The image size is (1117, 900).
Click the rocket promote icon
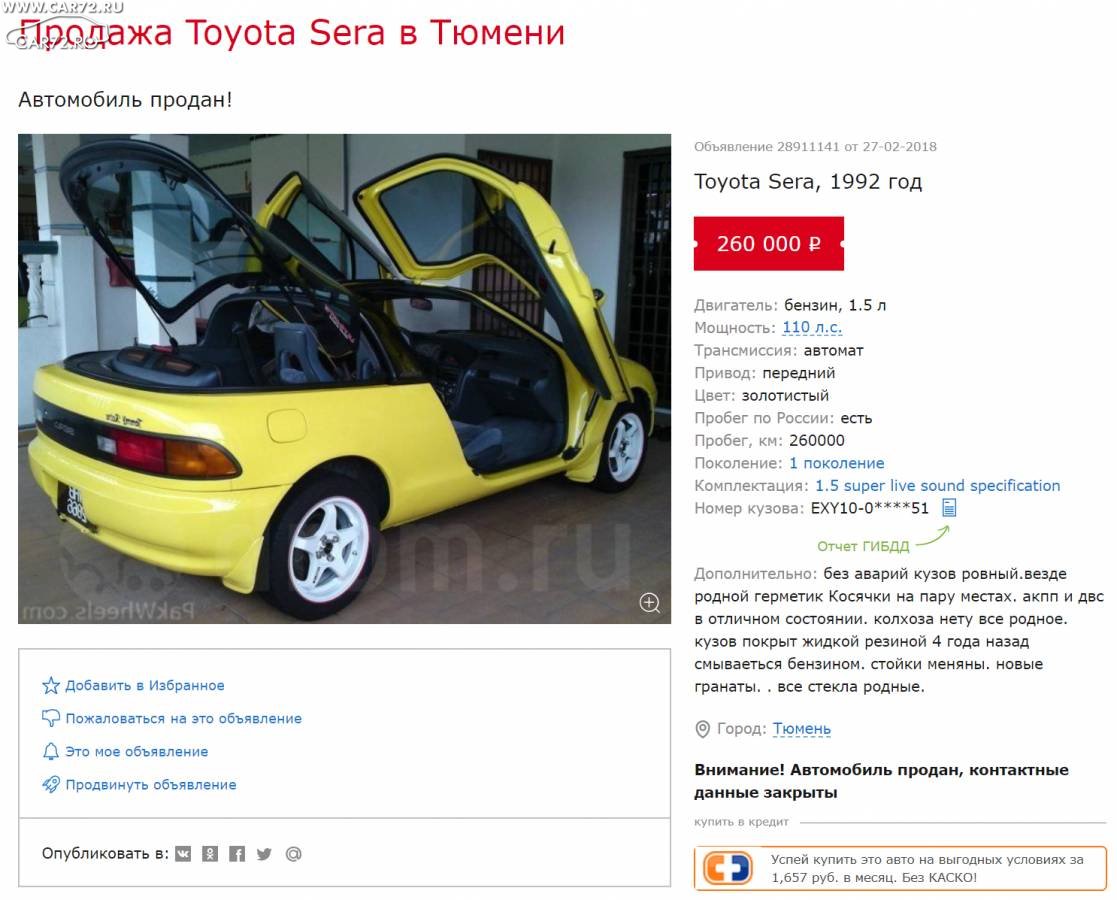tap(51, 785)
